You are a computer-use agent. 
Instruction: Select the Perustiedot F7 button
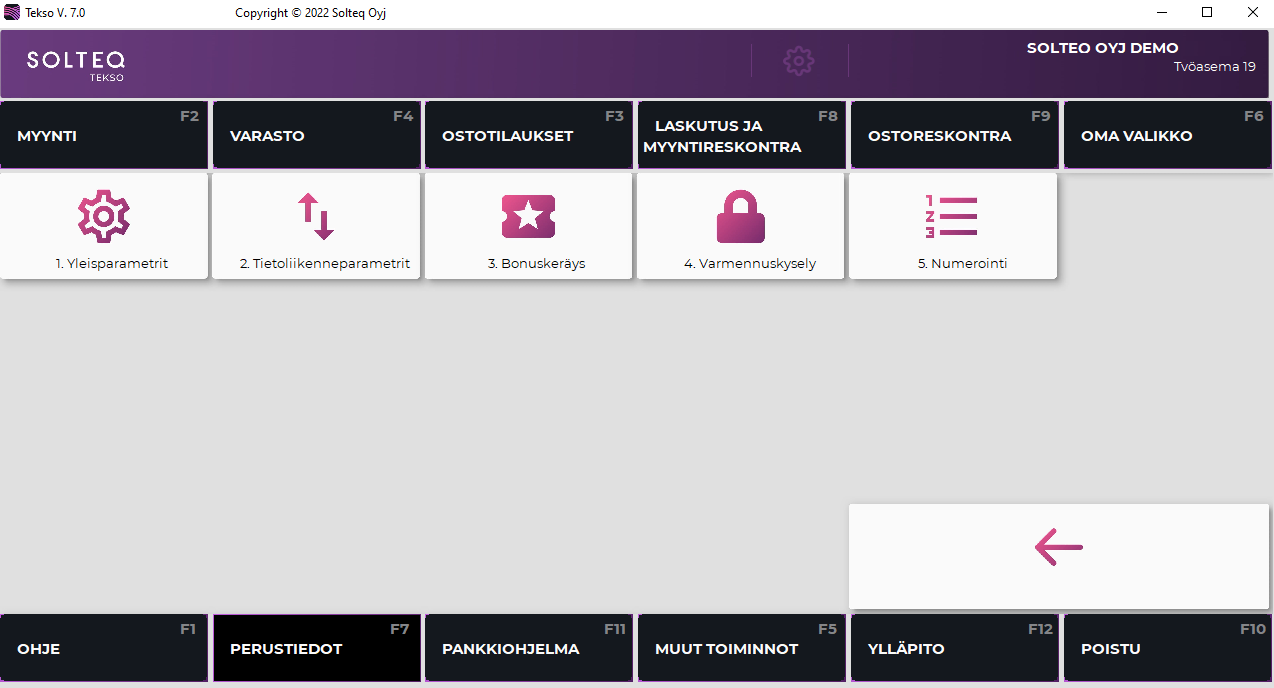[x=316, y=649]
